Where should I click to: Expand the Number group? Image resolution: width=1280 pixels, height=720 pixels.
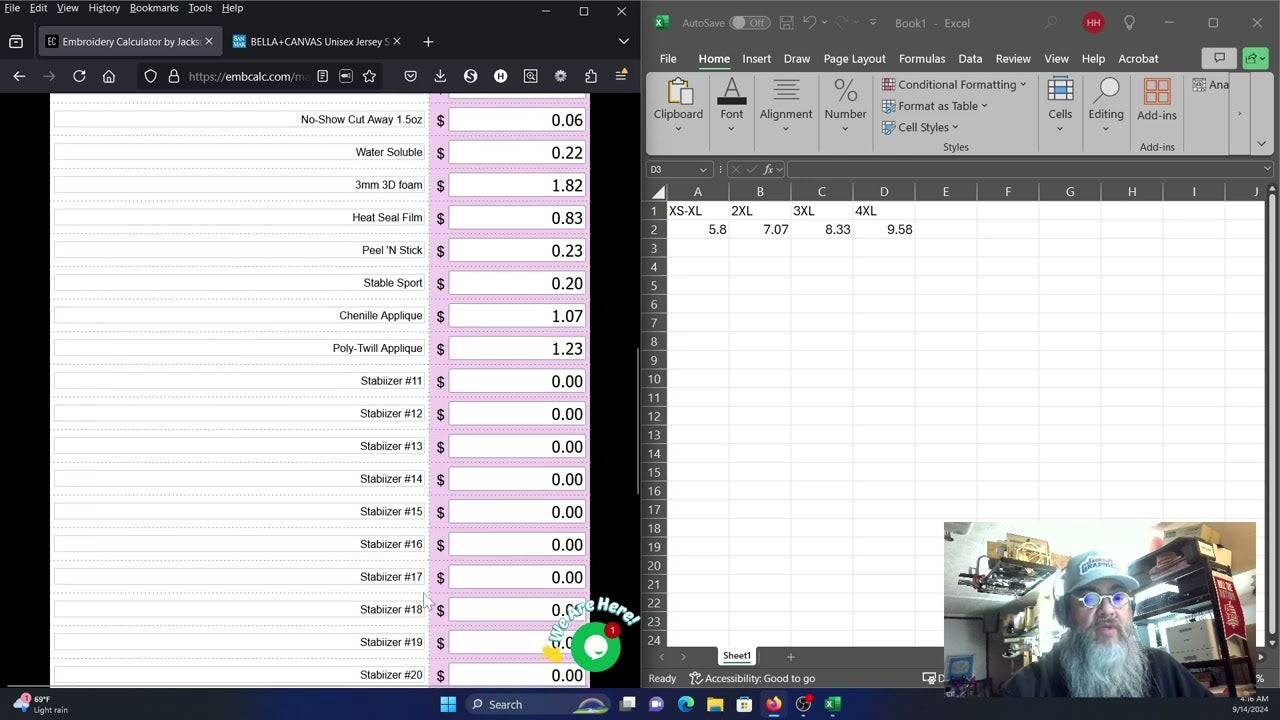(846, 128)
